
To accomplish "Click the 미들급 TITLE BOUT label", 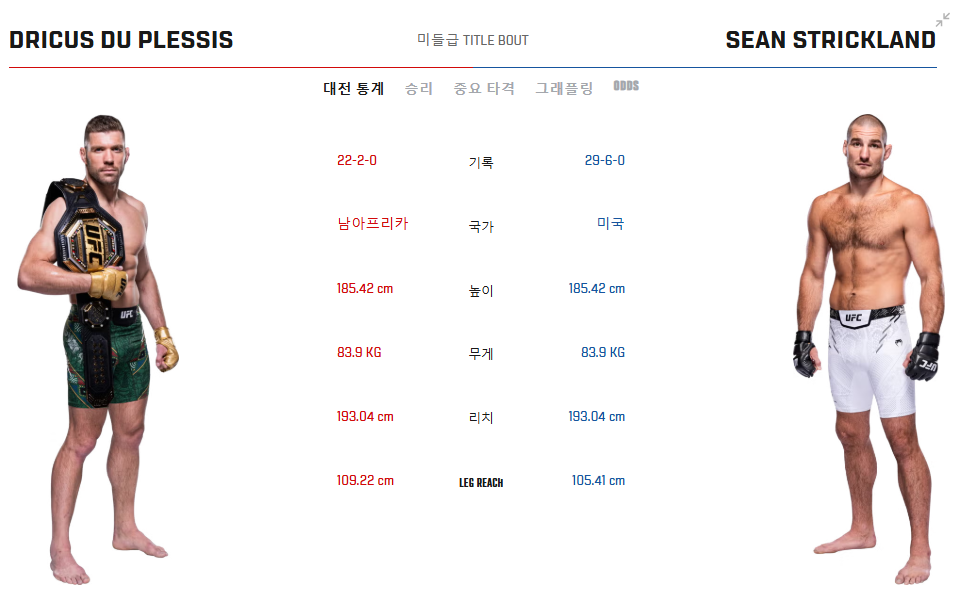I will coord(474,40).
